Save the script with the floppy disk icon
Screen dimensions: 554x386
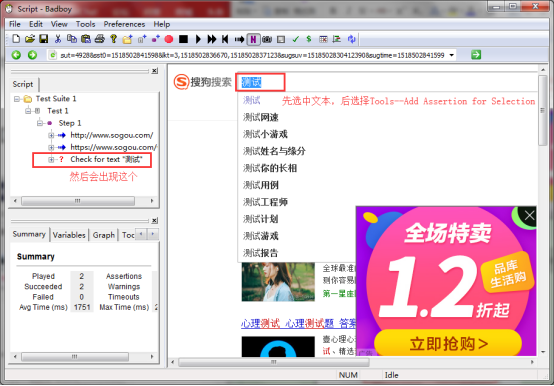(43, 39)
